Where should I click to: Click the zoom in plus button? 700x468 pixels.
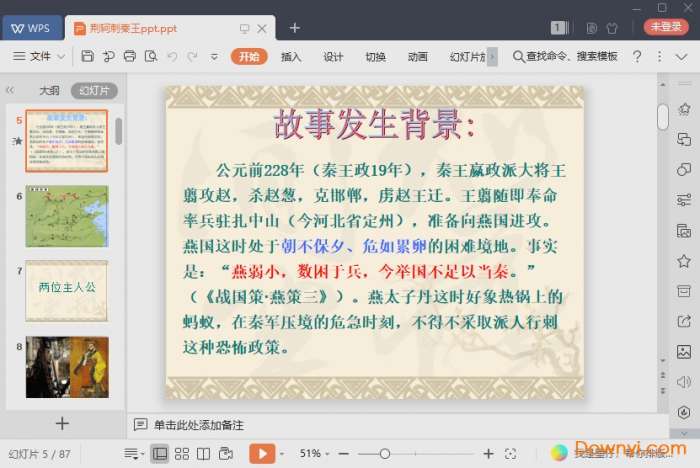(x=488, y=454)
